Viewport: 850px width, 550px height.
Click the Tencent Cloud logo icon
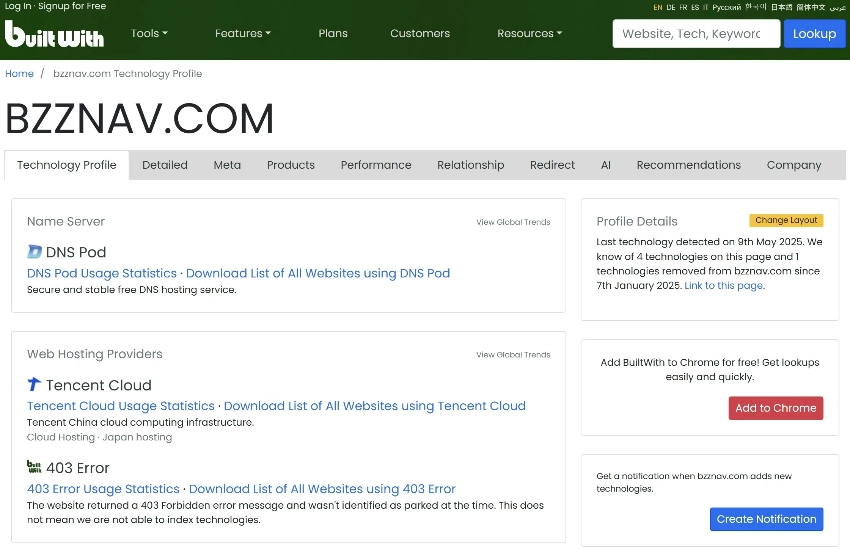point(34,384)
